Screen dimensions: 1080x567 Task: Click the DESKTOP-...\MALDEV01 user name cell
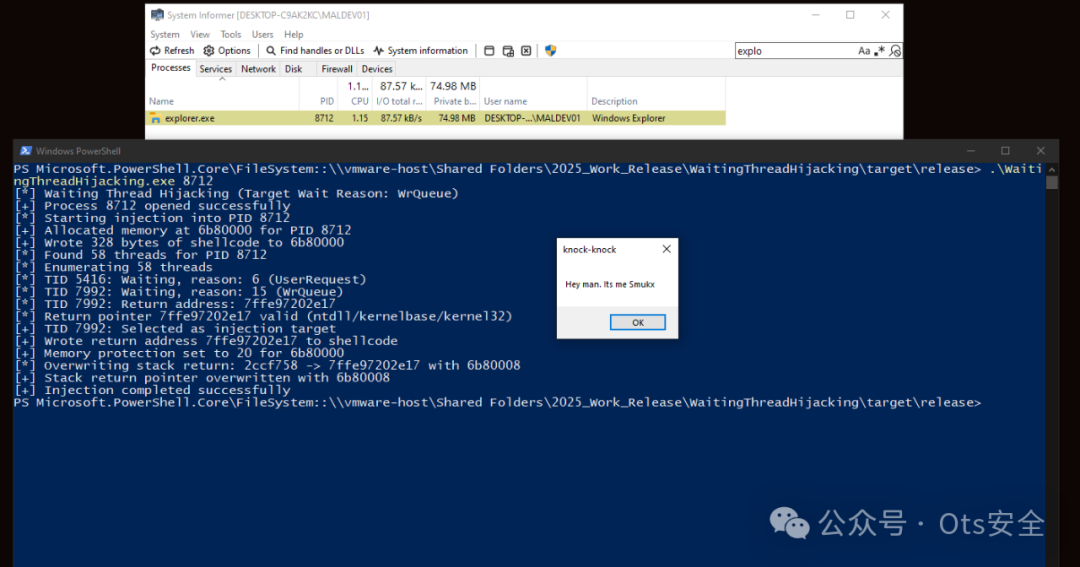point(532,118)
